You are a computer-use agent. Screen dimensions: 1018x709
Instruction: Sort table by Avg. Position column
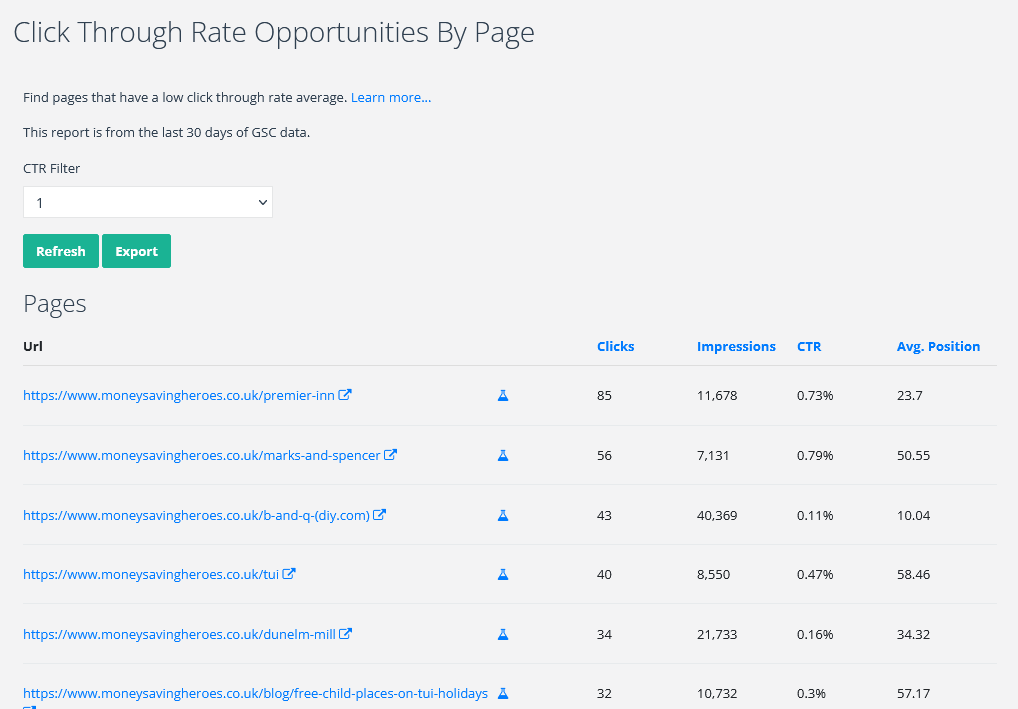tap(938, 347)
